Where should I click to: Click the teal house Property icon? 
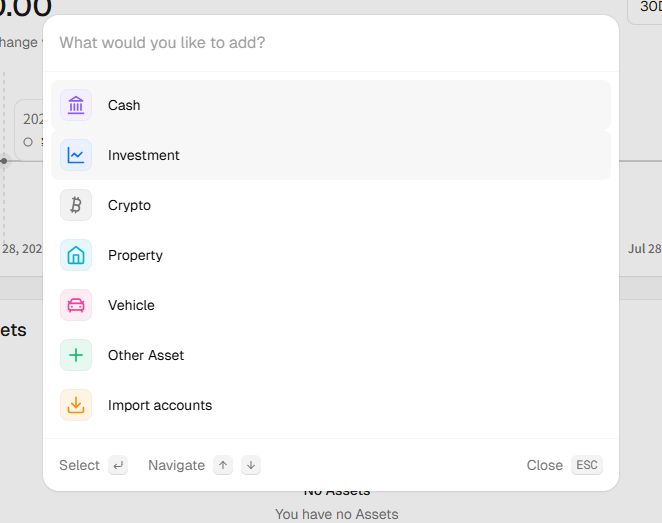click(76, 255)
